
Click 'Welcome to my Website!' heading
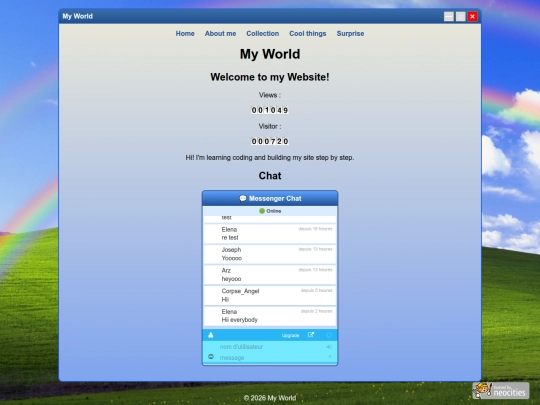pyautogui.click(x=270, y=77)
